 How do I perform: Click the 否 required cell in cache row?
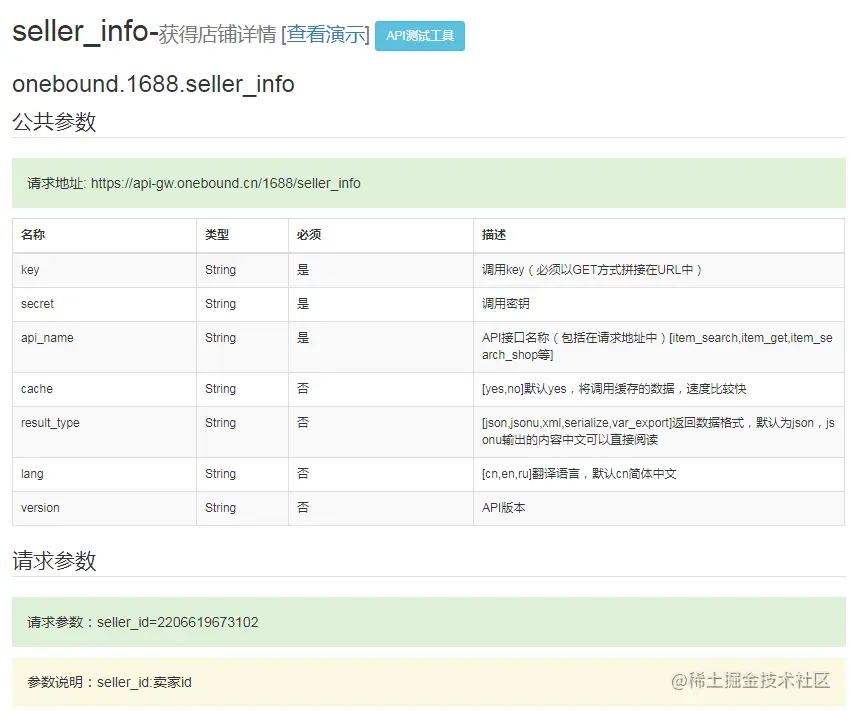pos(380,389)
